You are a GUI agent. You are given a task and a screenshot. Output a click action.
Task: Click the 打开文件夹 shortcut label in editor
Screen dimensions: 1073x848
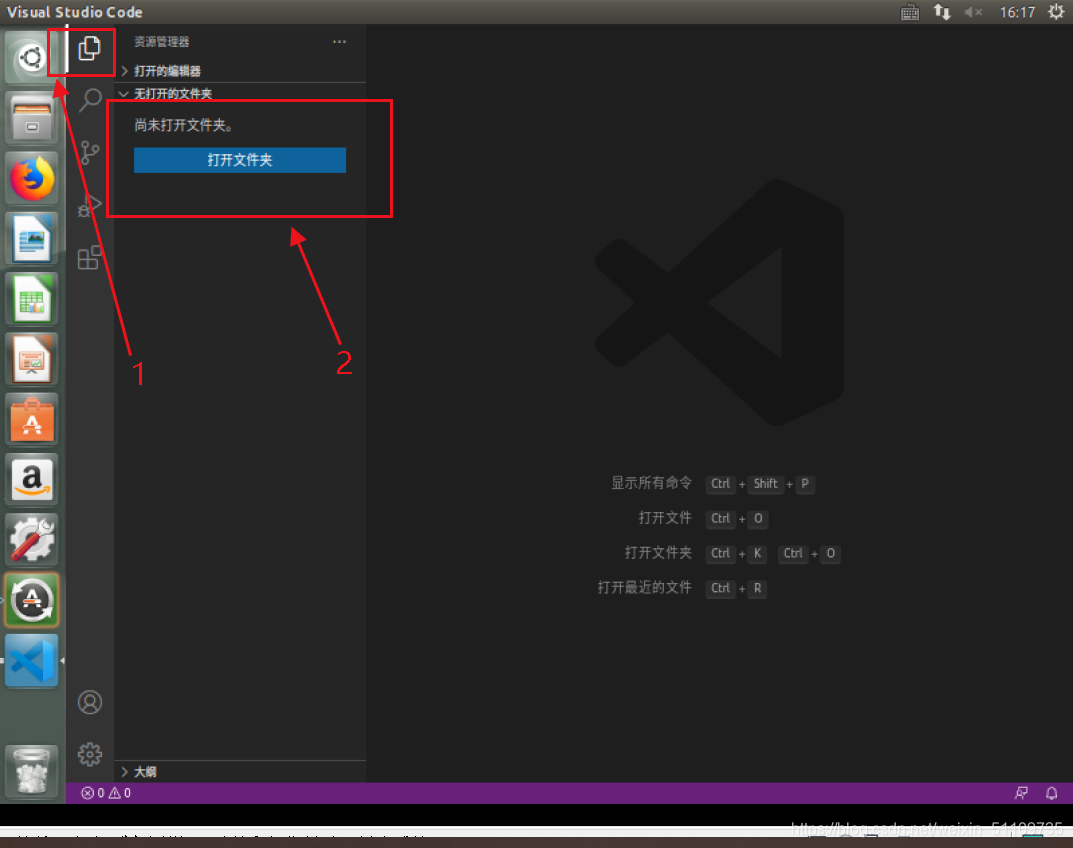[x=658, y=553]
